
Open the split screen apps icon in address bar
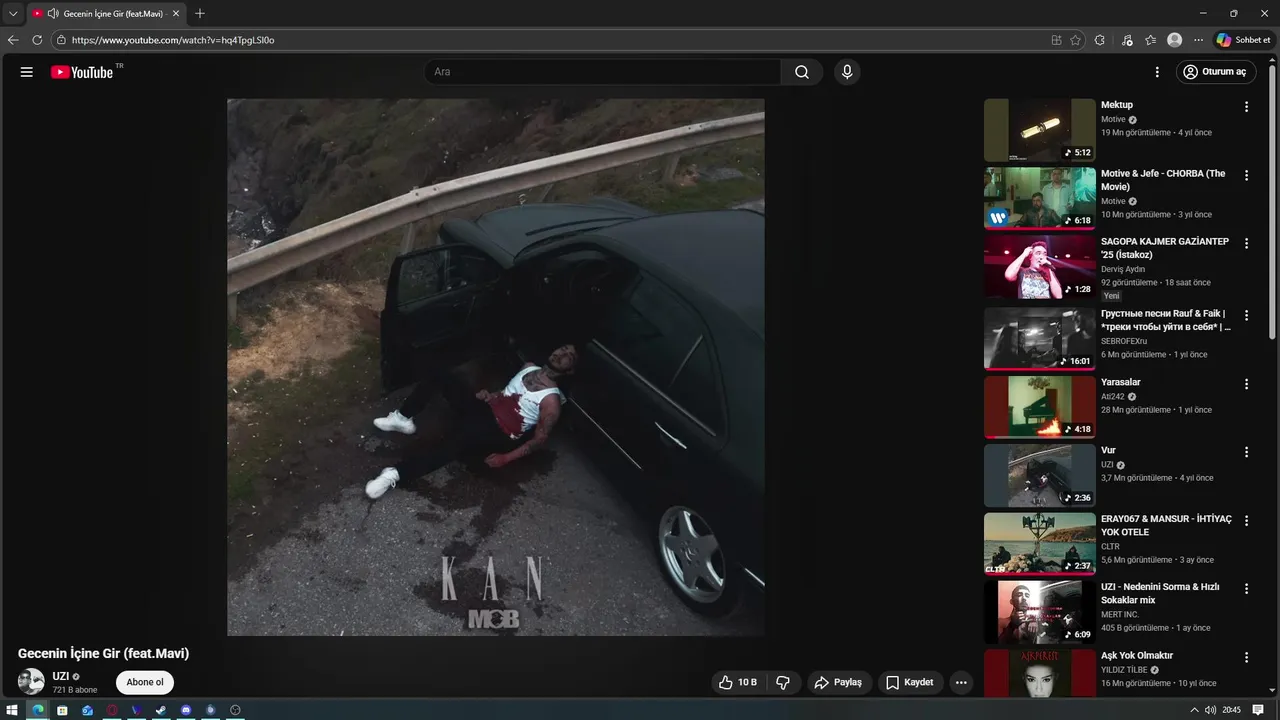pyautogui.click(x=1056, y=40)
